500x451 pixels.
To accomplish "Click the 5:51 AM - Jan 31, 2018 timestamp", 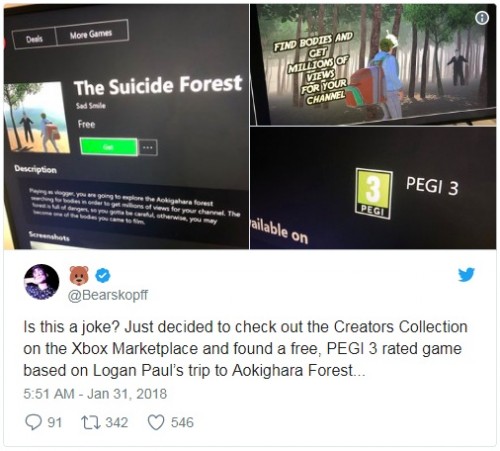I will tap(95, 394).
